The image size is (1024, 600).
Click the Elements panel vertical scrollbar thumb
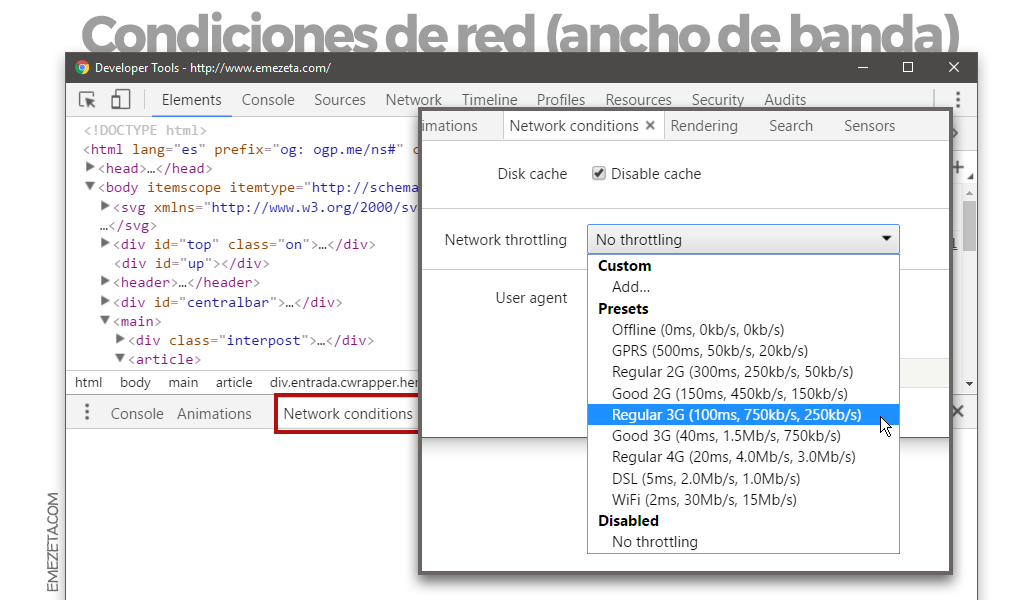pyautogui.click(x=969, y=225)
